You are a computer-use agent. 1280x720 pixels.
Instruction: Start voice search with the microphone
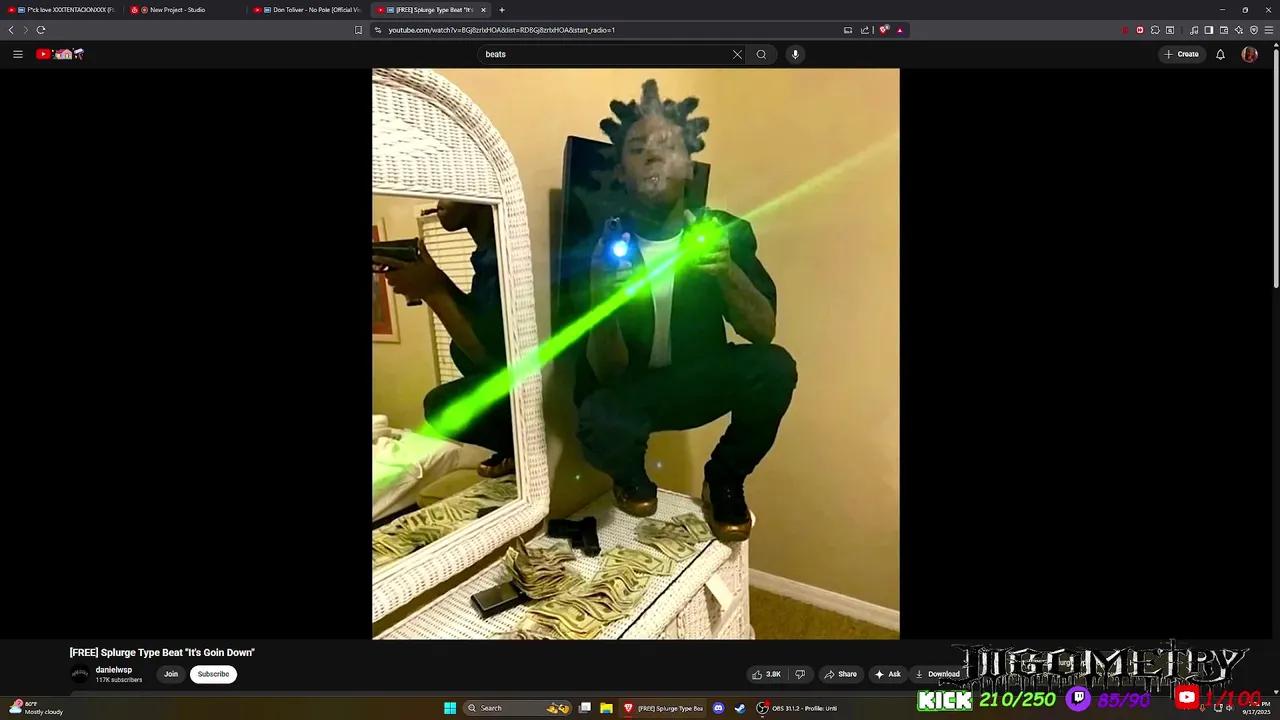[795, 54]
